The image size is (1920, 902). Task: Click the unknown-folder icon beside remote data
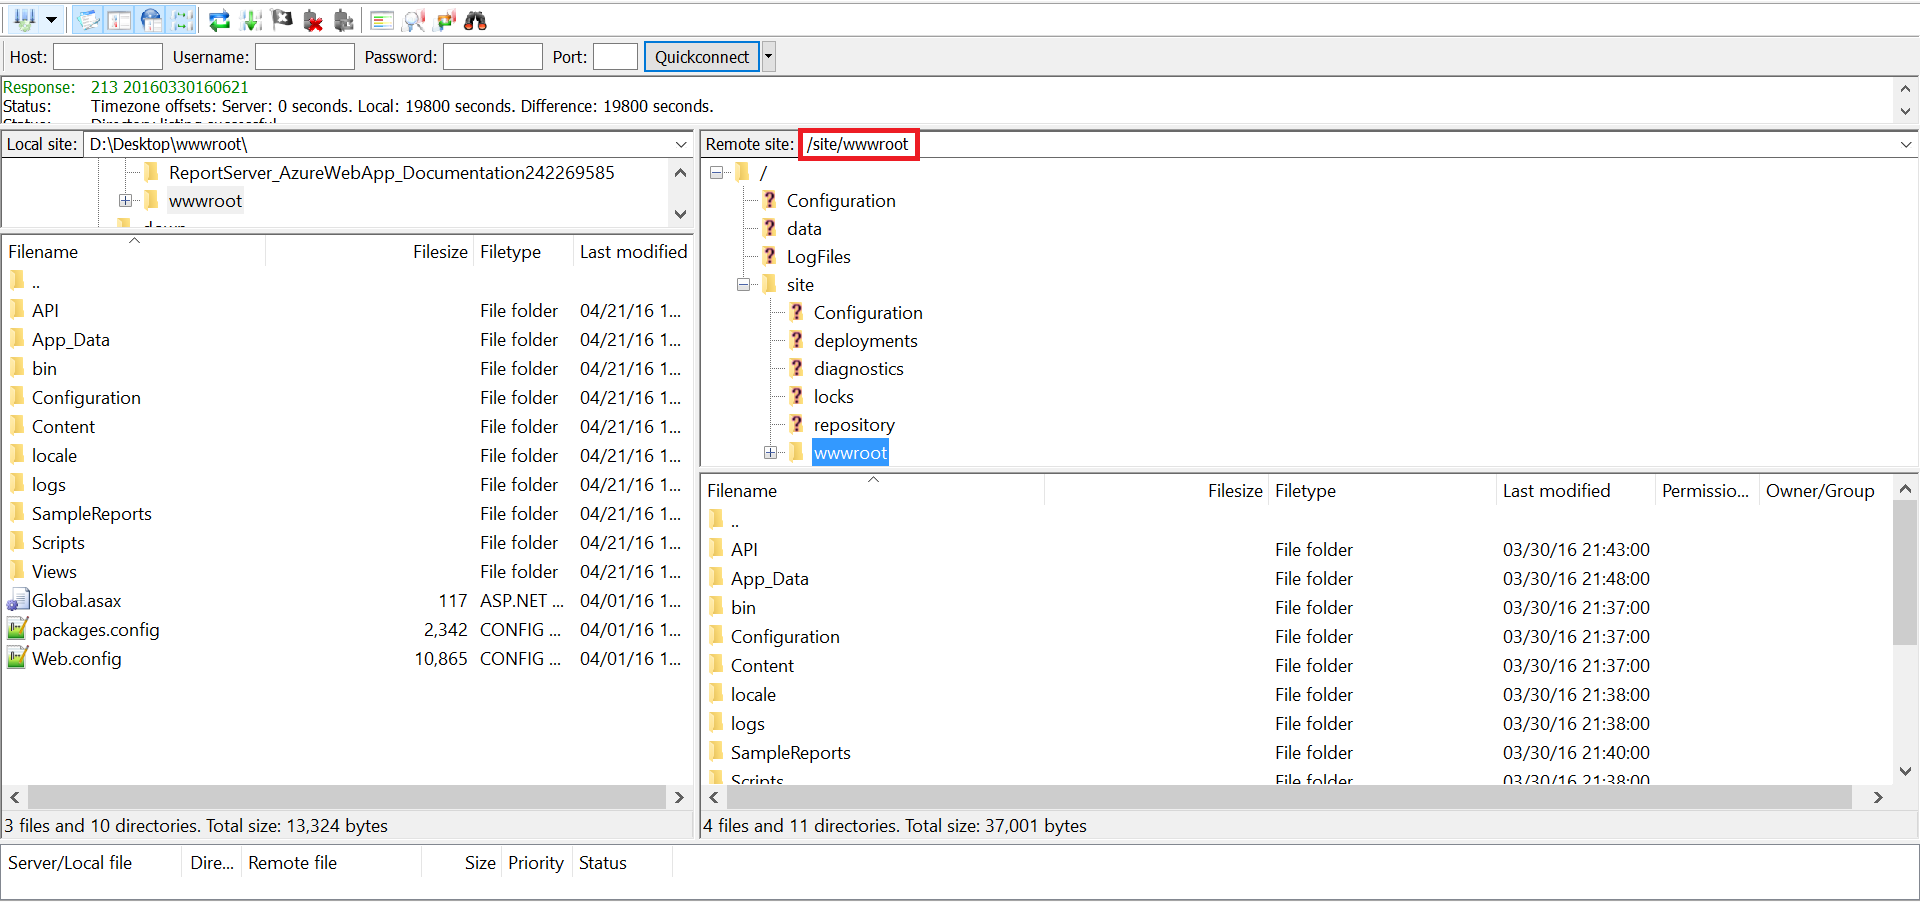point(769,228)
